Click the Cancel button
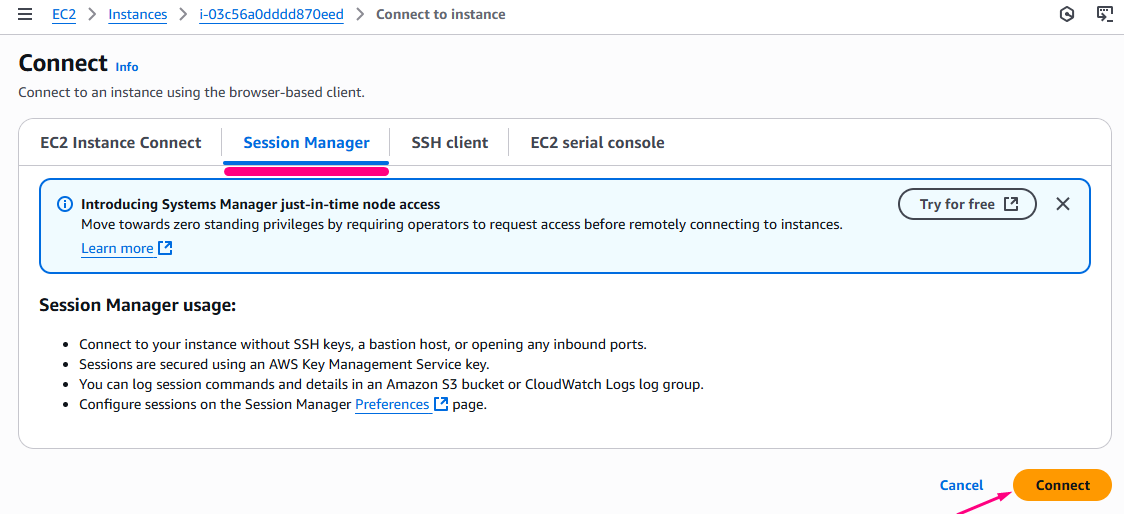1124x514 pixels. pos(961,485)
